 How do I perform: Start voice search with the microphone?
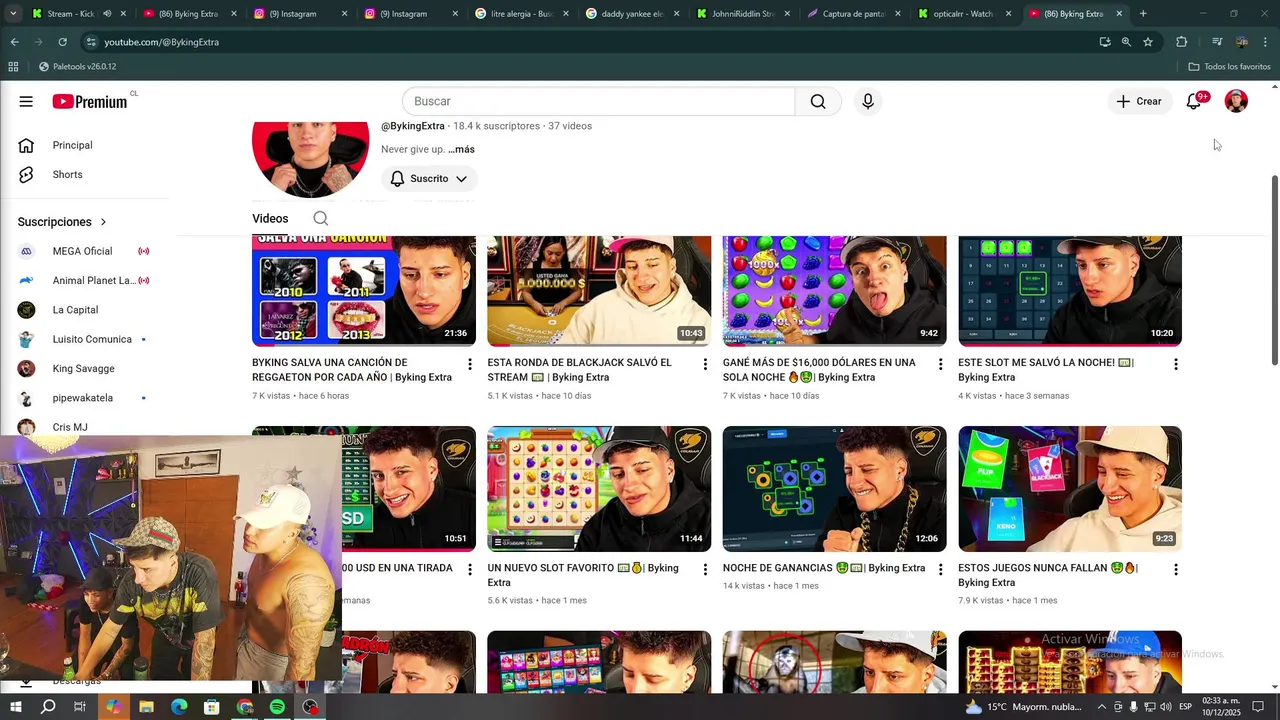(868, 101)
